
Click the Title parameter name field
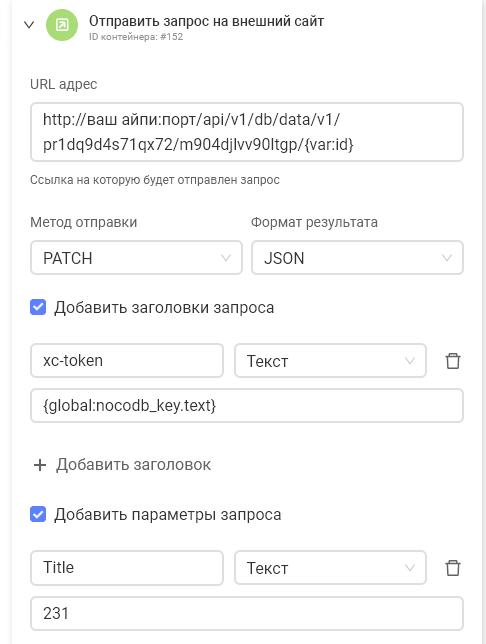[127, 568]
